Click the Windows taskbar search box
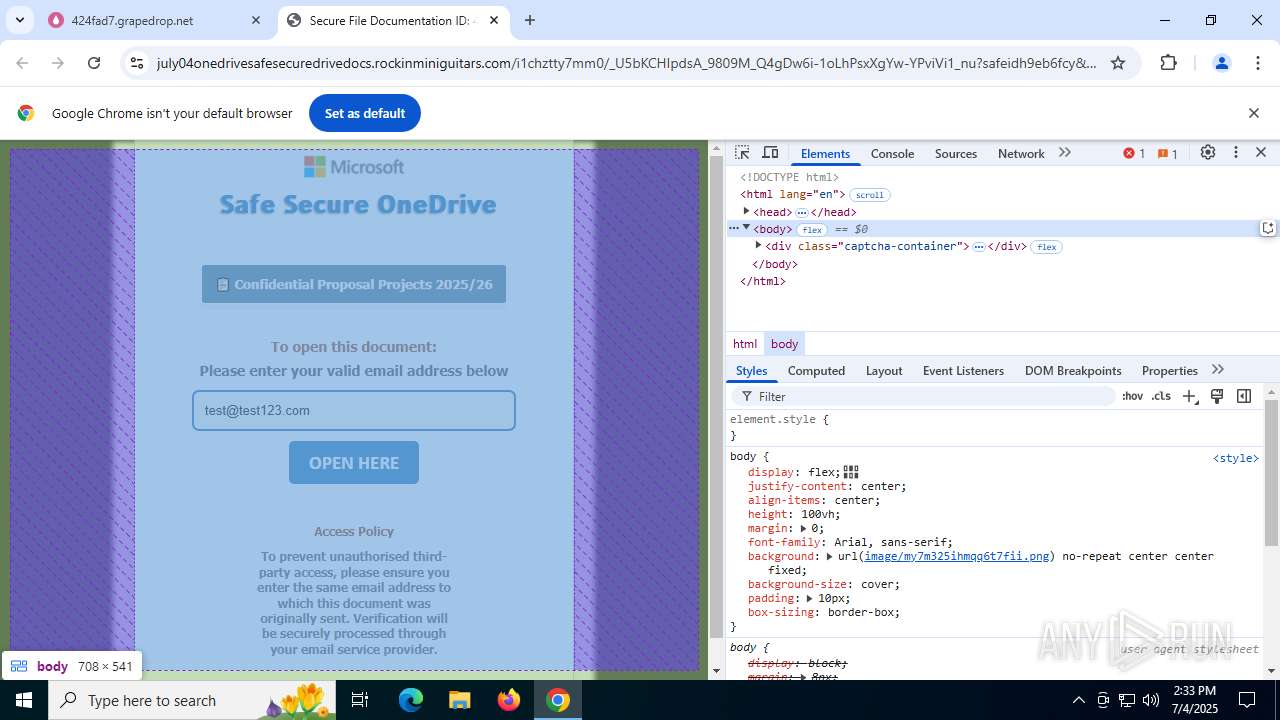This screenshot has width=1280, height=720. [x=193, y=700]
